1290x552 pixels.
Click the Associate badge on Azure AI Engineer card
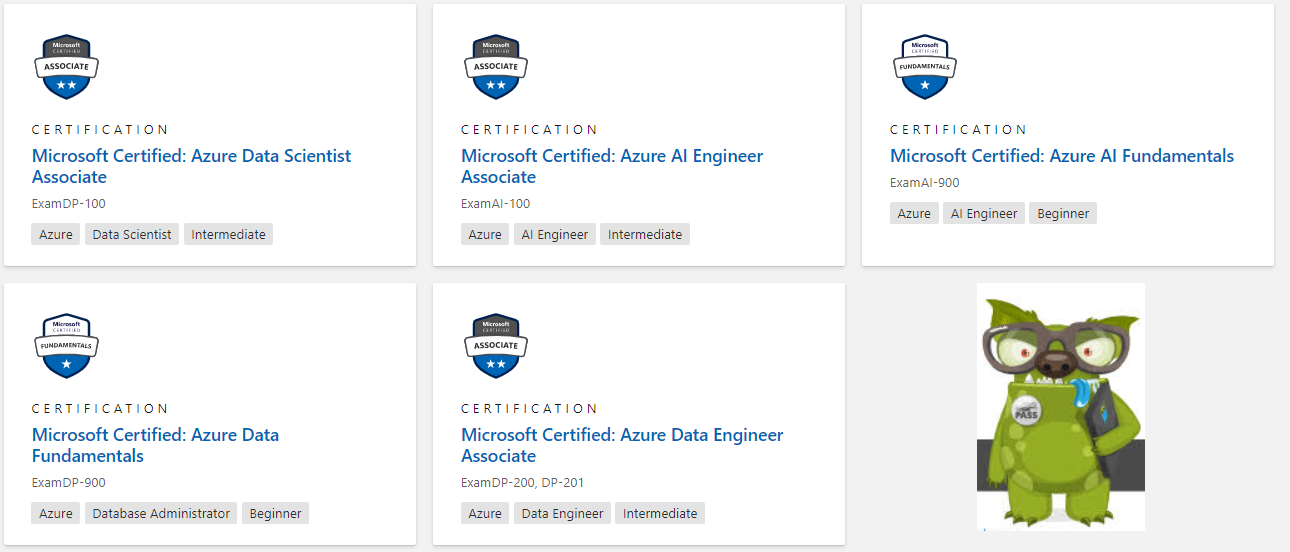(x=496, y=67)
